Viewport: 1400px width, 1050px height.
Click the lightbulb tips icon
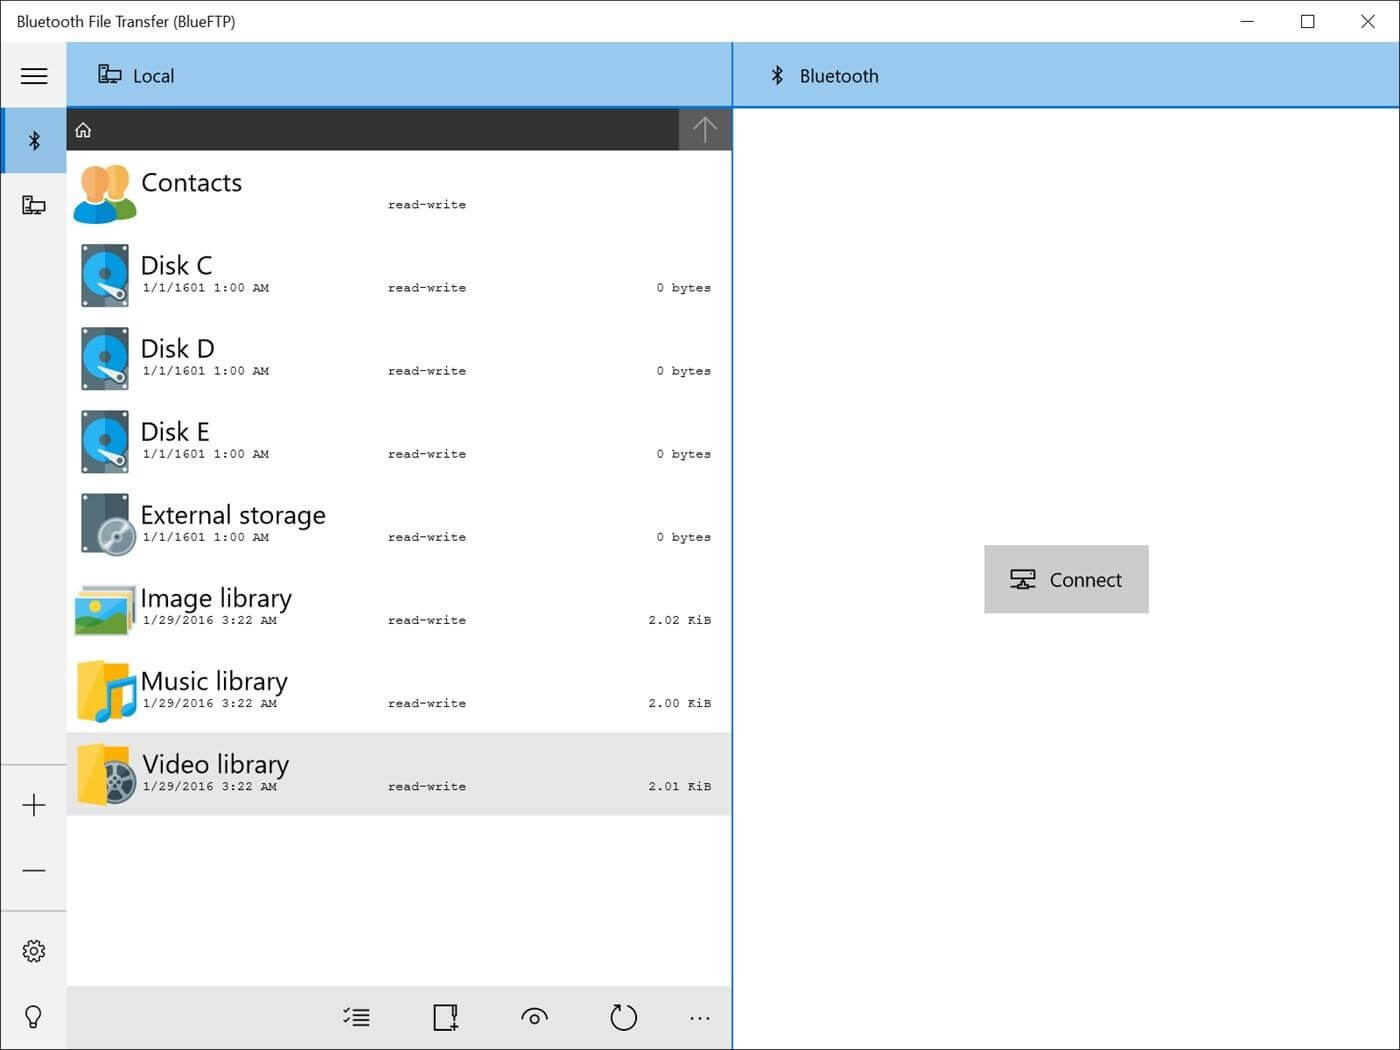(x=34, y=1016)
